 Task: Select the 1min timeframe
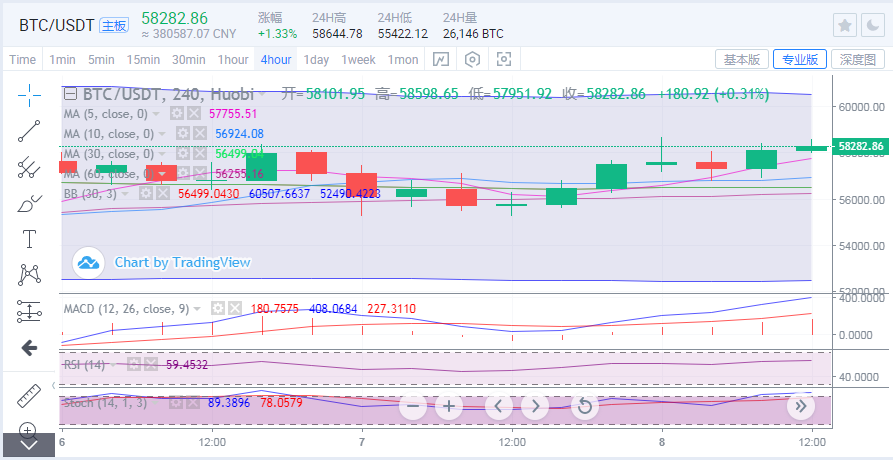[62, 60]
